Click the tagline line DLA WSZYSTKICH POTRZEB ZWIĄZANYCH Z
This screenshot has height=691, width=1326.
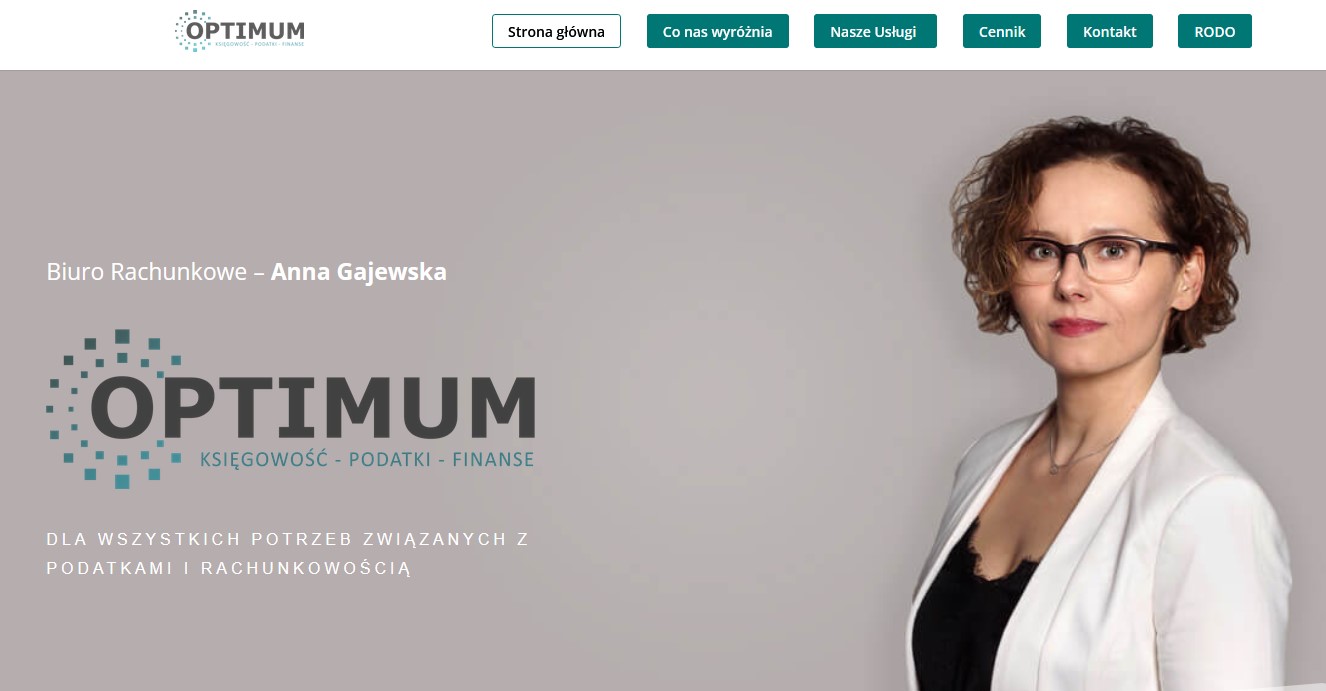point(288,539)
